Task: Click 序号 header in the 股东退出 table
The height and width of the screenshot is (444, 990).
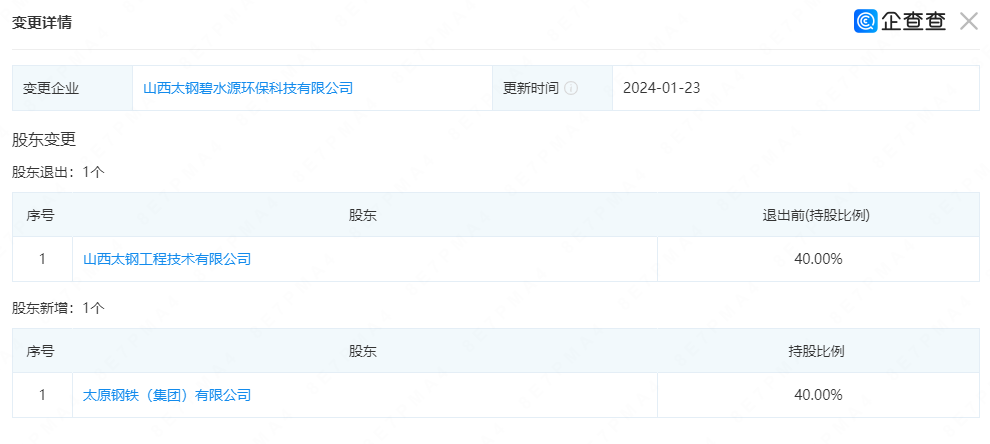Action: (x=41, y=215)
